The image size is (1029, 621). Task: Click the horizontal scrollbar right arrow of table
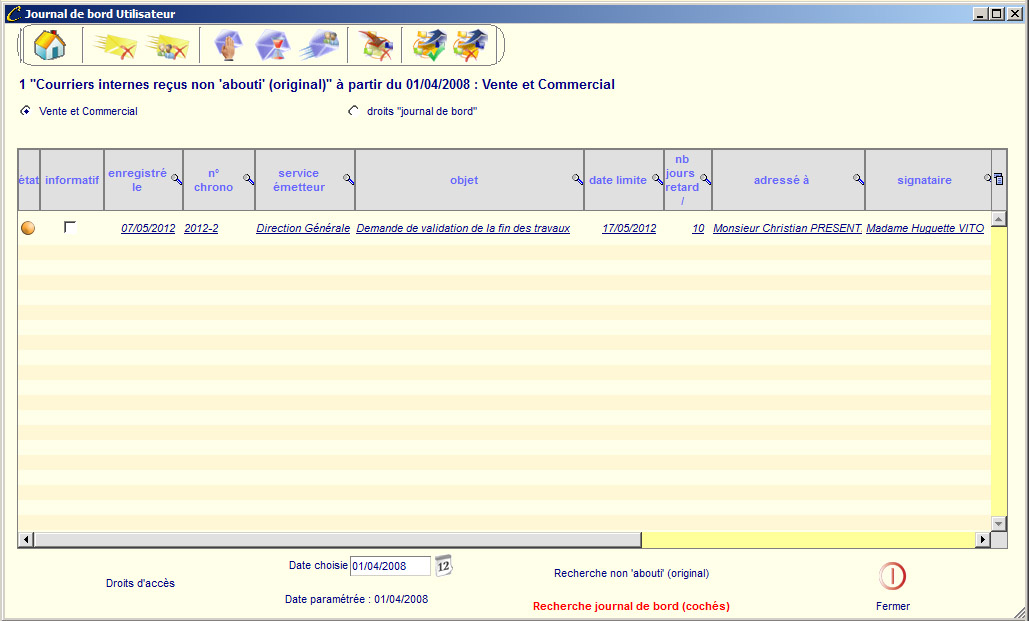tap(982, 540)
